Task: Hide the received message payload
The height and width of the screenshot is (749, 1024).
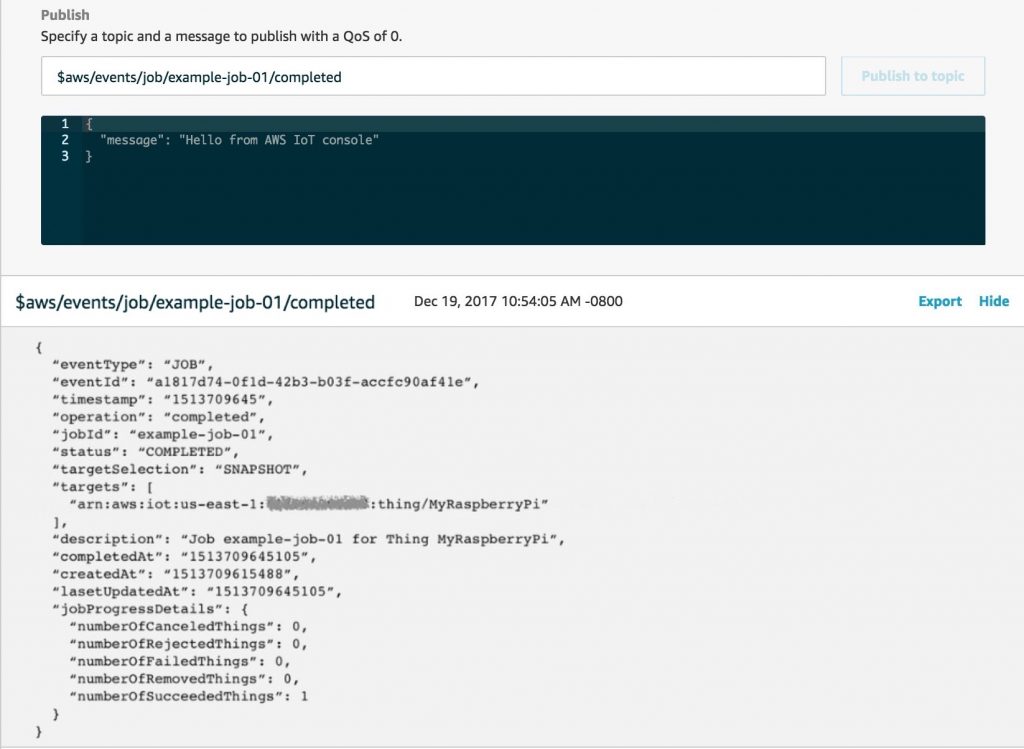Action: 993,301
